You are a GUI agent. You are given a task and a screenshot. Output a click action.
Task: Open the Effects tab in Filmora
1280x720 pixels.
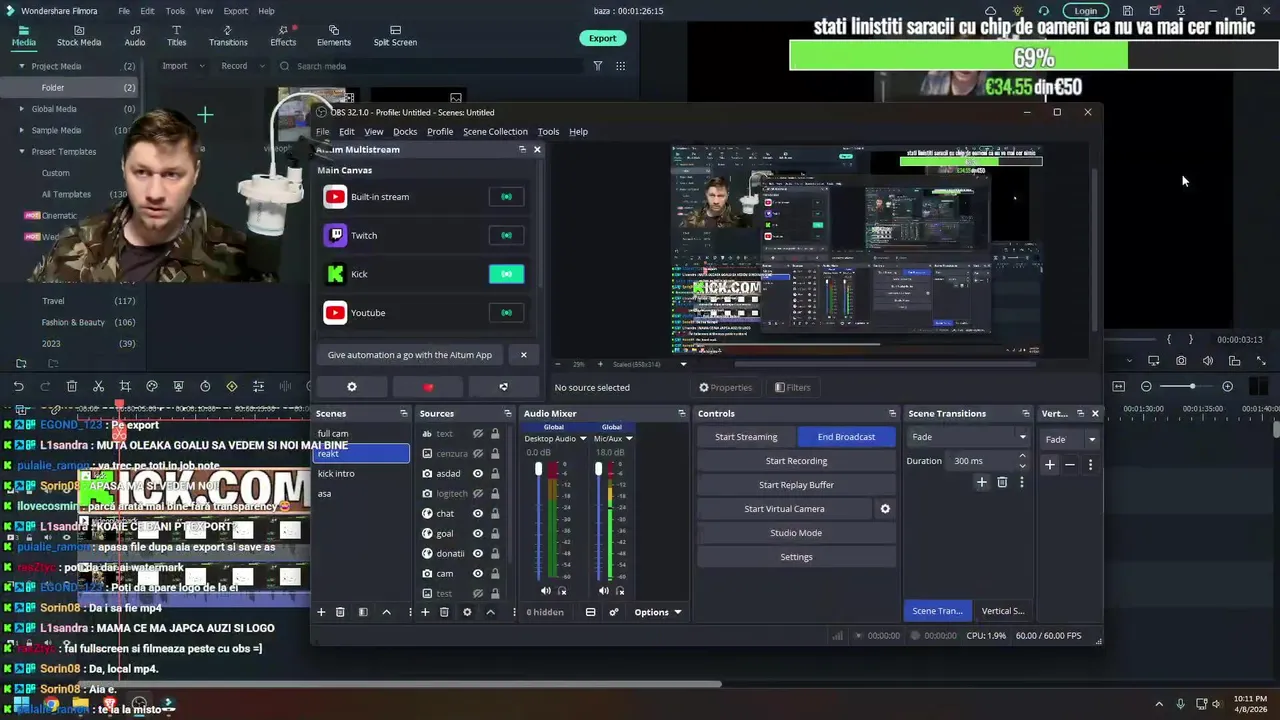coord(283,36)
